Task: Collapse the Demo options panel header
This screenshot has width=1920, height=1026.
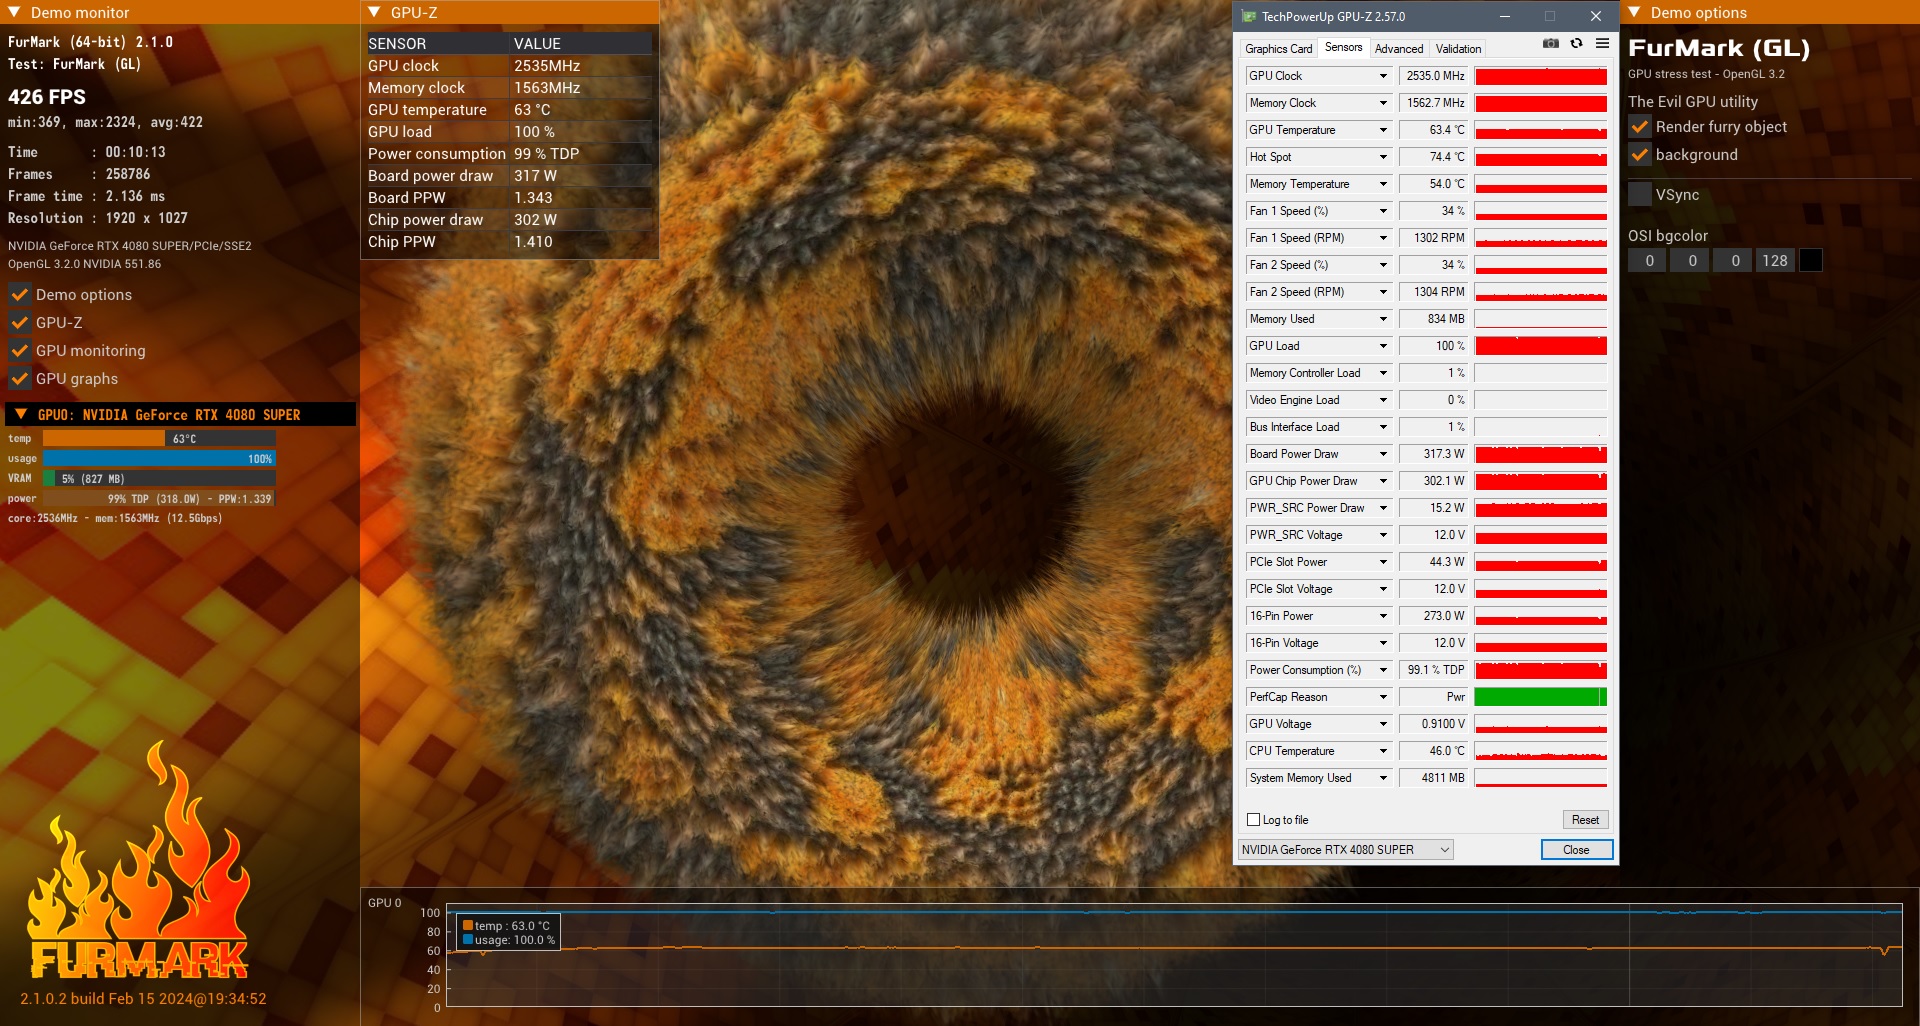Action: (1634, 13)
